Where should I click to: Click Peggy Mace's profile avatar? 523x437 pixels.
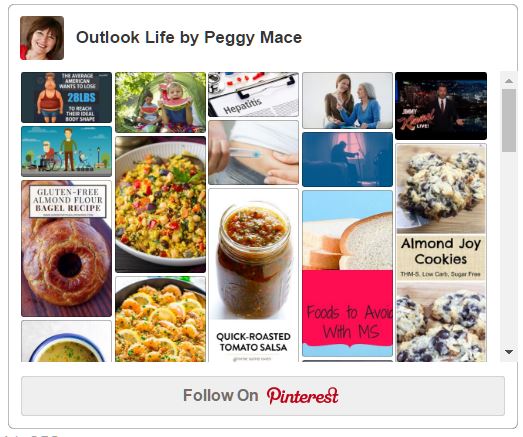point(42,38)
